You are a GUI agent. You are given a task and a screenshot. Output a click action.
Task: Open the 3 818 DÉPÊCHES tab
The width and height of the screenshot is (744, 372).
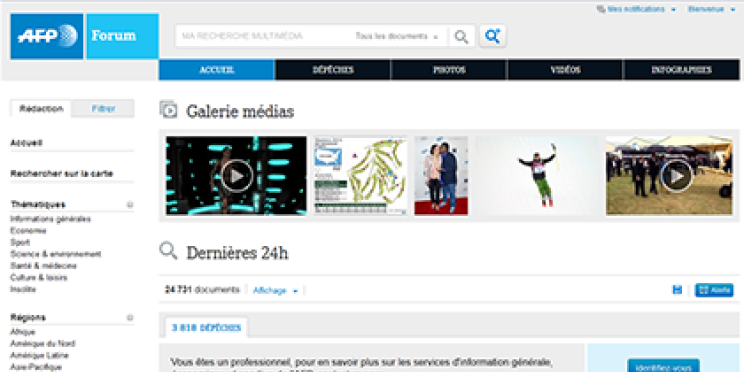click(206, 328)
